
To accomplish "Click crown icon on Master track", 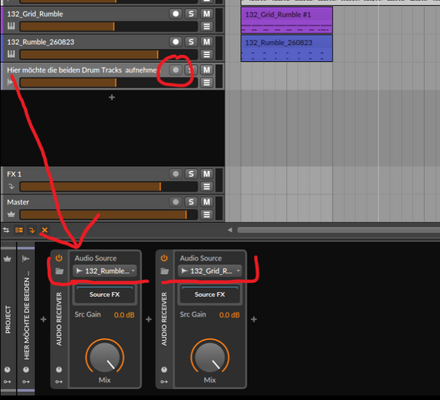I will tap(11, 214).
